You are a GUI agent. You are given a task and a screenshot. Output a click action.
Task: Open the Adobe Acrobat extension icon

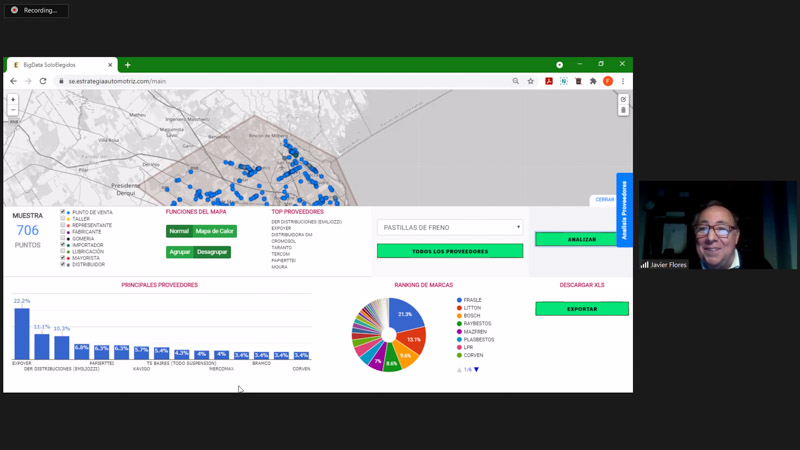pos(549,81)
